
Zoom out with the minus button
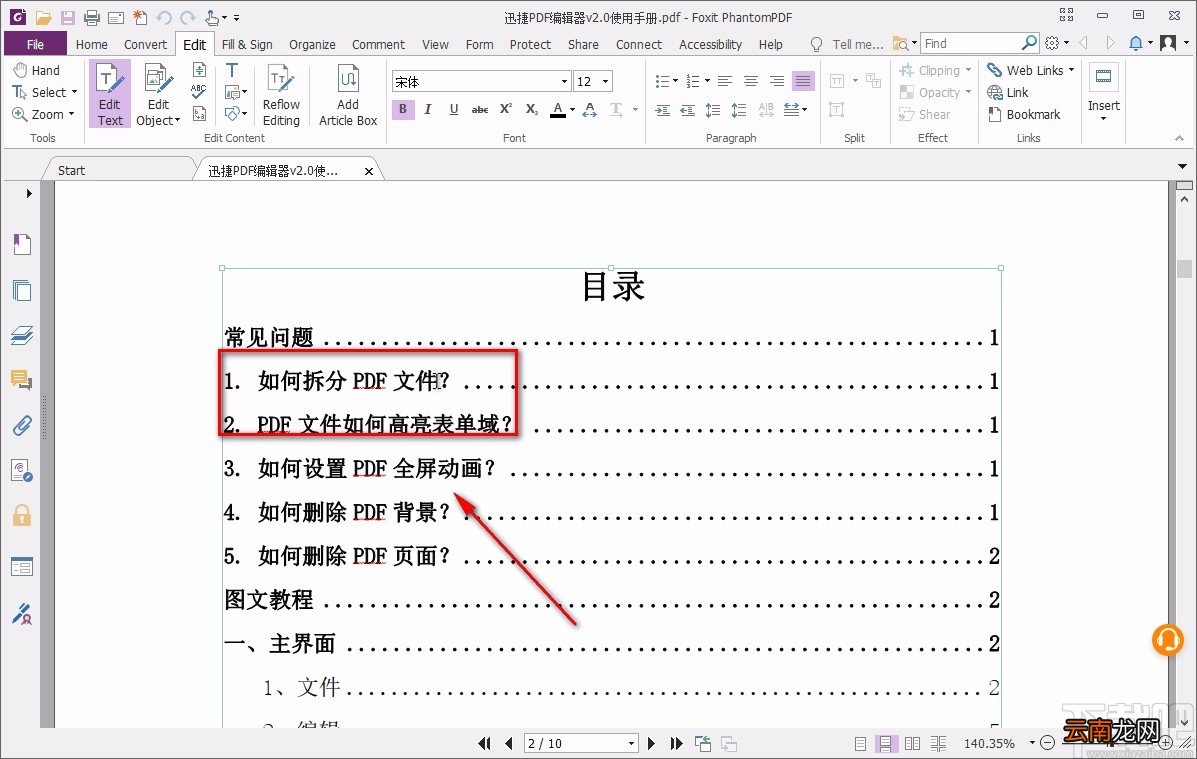tap(1047, 743)
